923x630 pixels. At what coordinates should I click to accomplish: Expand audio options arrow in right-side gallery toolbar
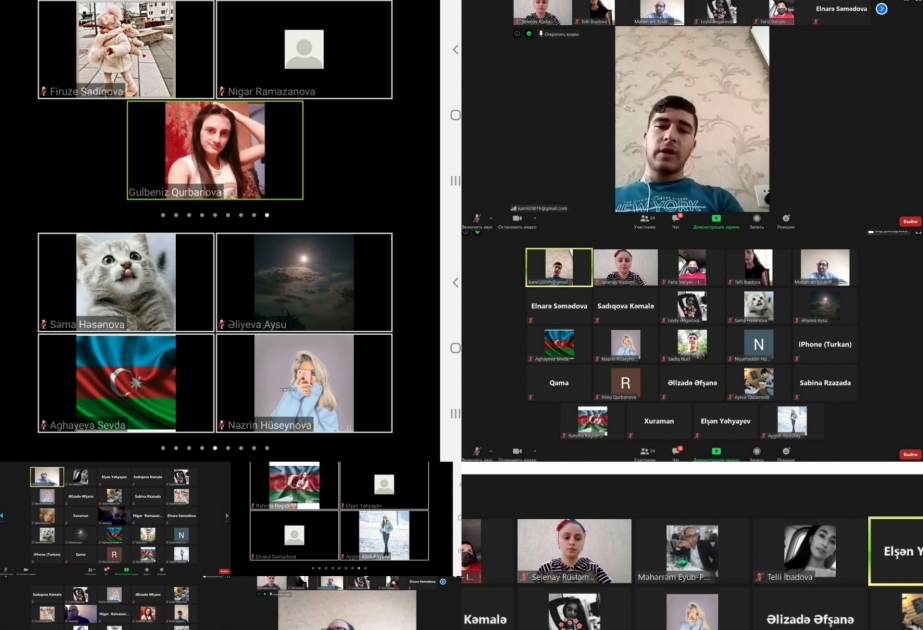tap(491, 450)
